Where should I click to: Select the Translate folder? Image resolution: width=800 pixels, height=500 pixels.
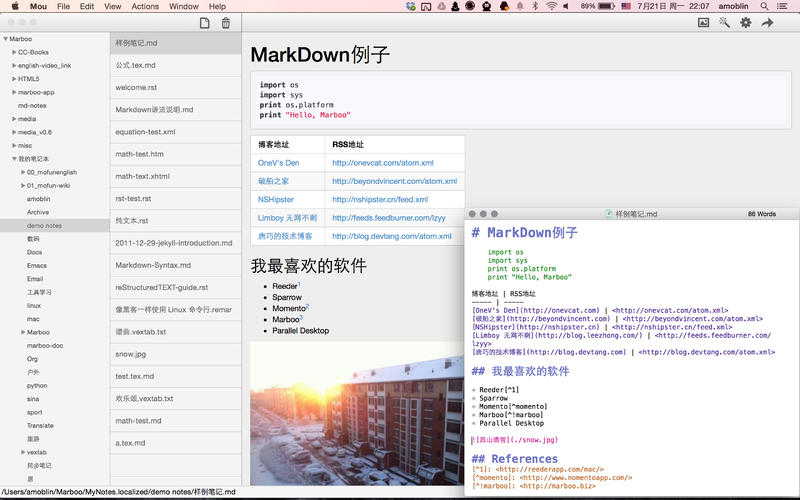(40, 426)
